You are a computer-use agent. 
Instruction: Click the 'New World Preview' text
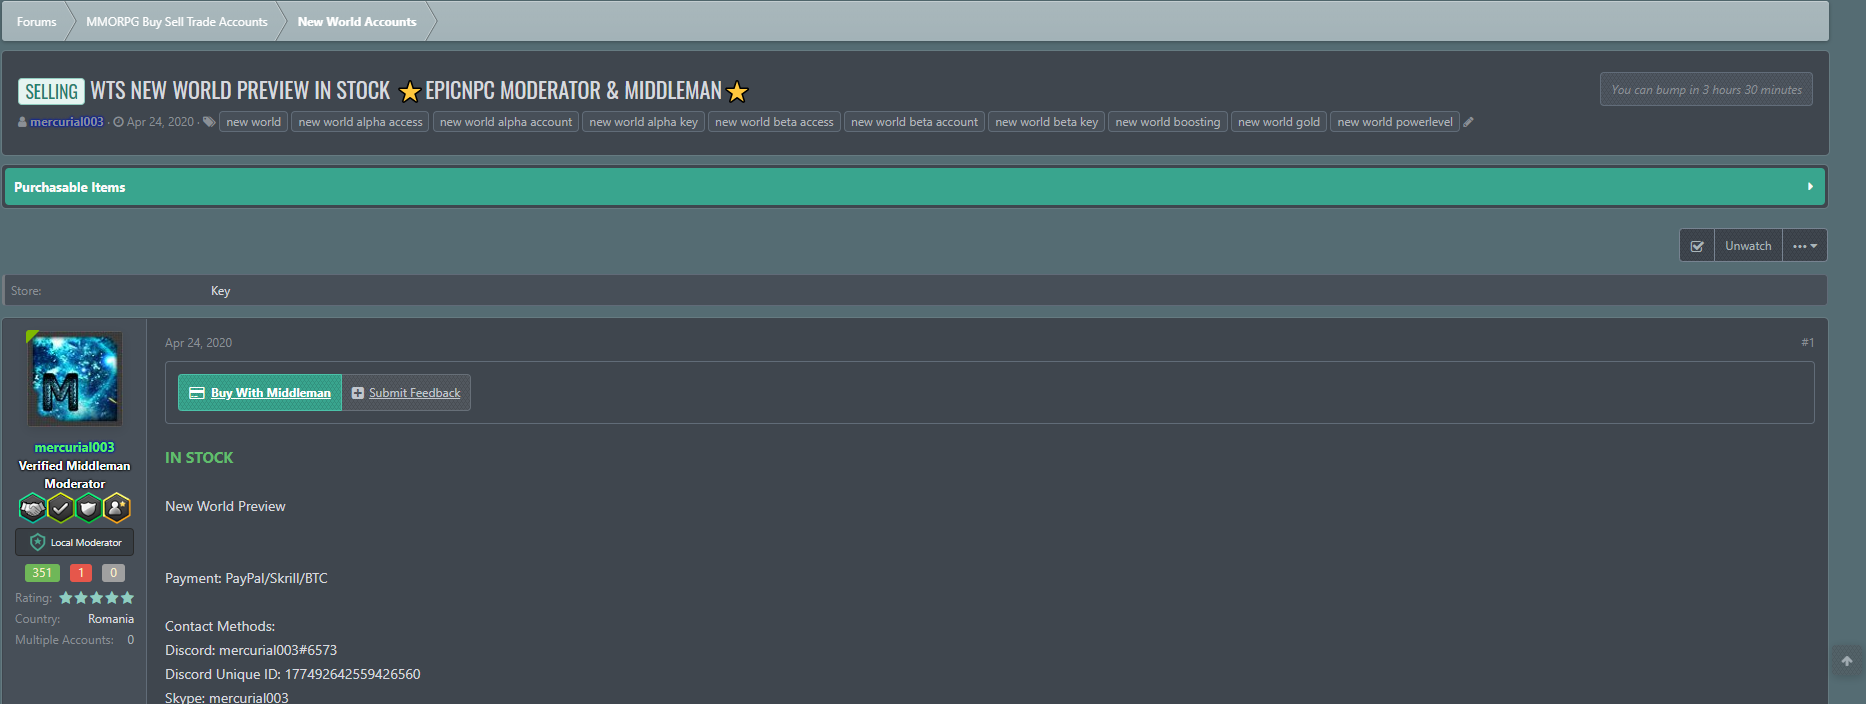coord(225,506)
